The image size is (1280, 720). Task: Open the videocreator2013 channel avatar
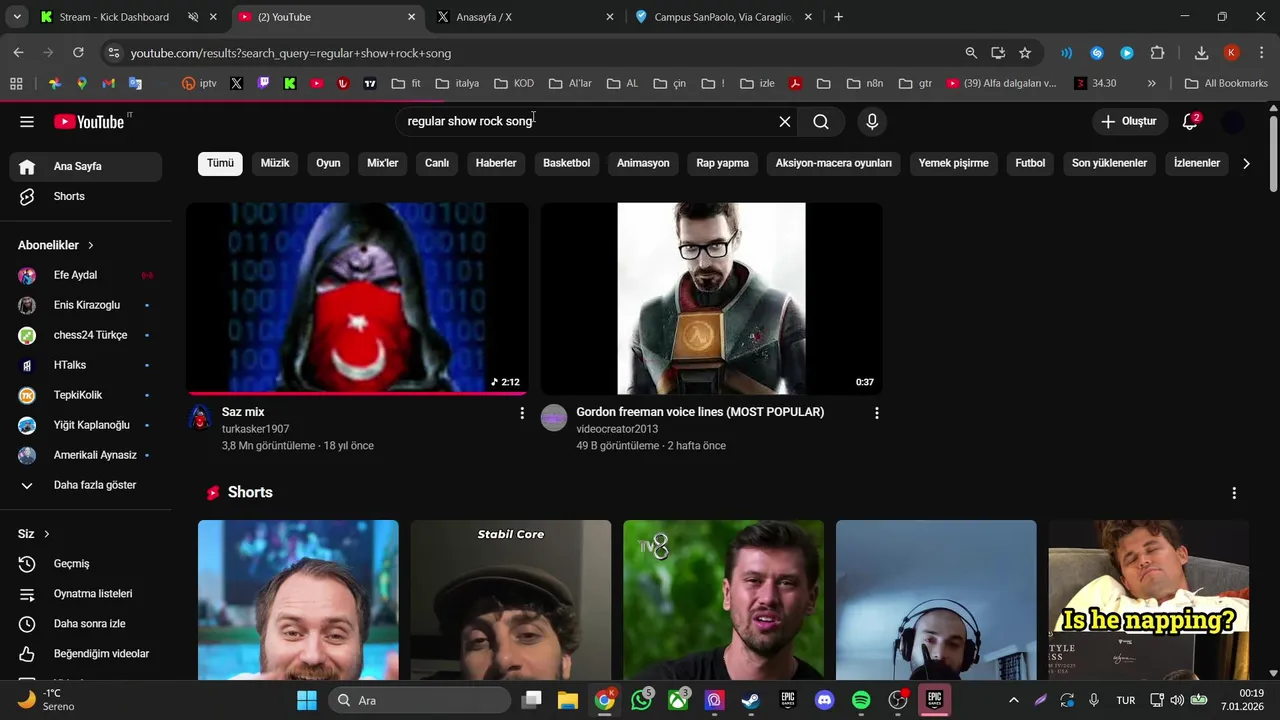point(554,418)
